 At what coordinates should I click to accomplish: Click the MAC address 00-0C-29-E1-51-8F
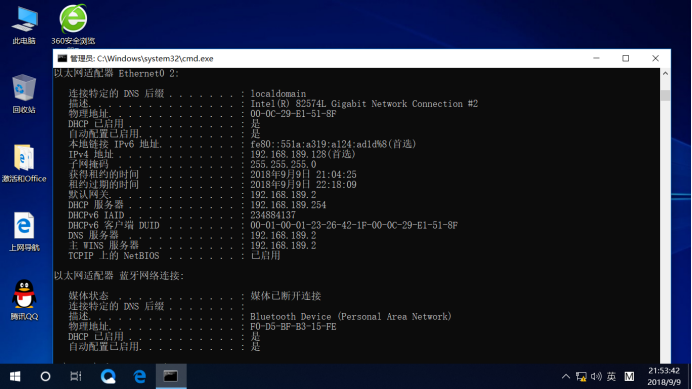293,114
